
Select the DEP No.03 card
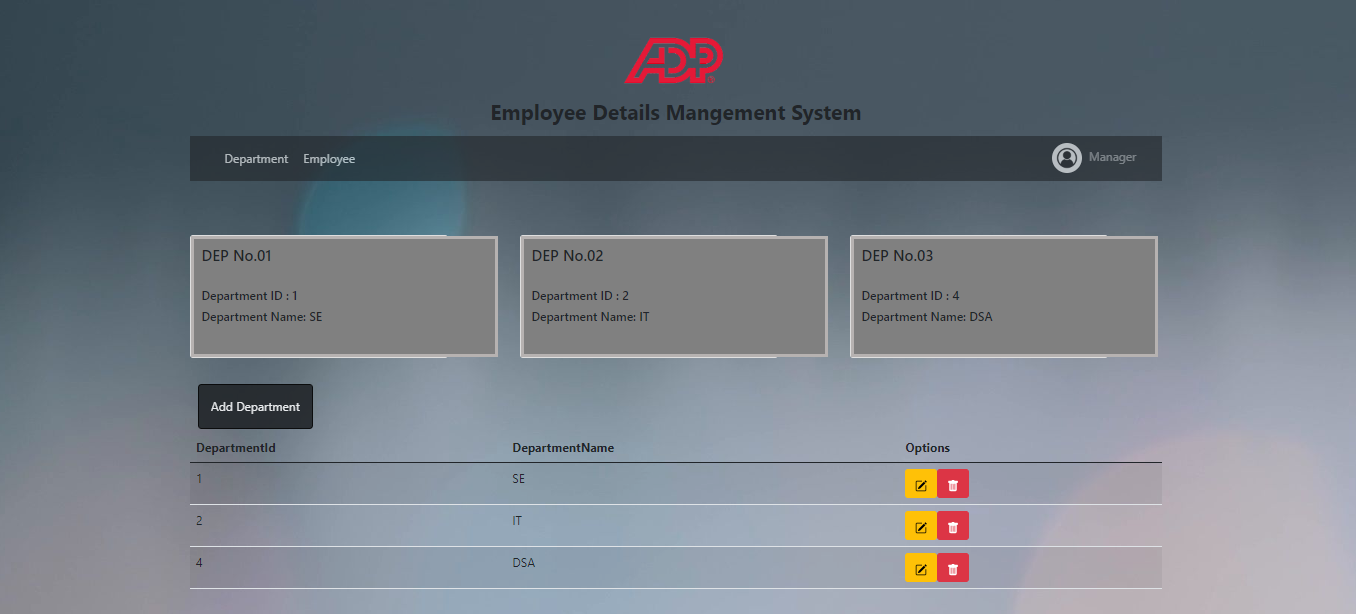[1003, 296]
